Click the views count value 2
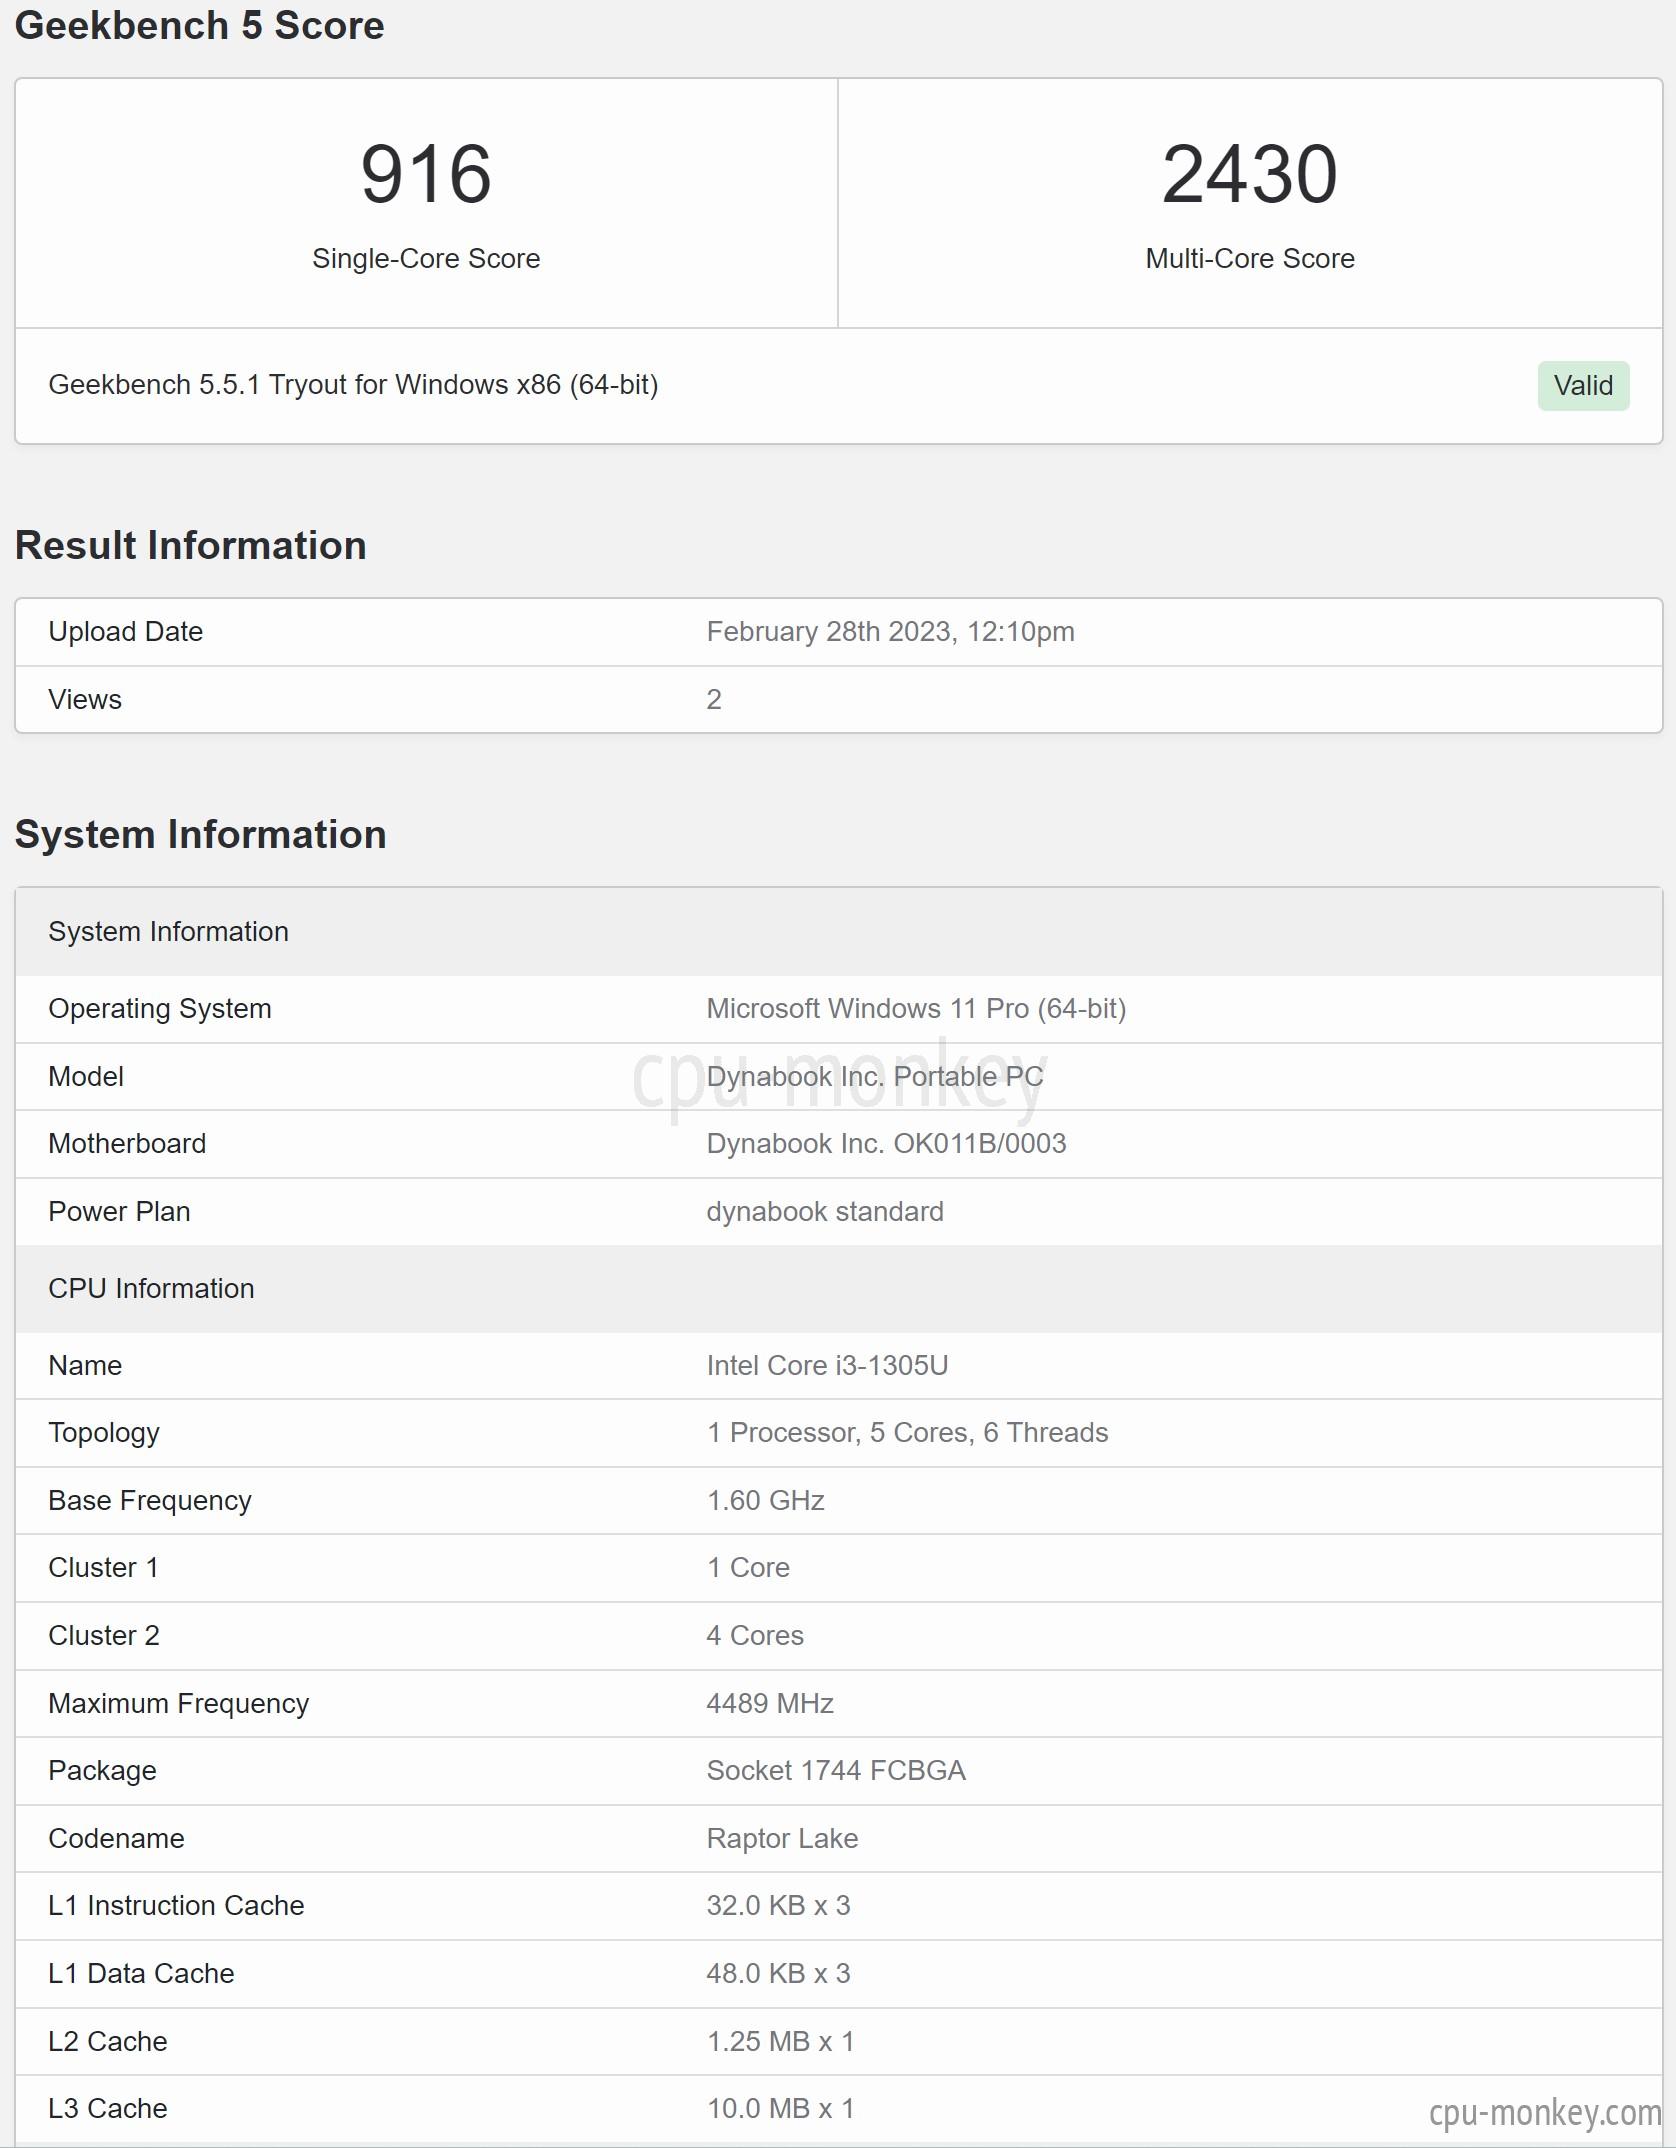This screenshot has height=2148, width=1676. coord(714,700)
